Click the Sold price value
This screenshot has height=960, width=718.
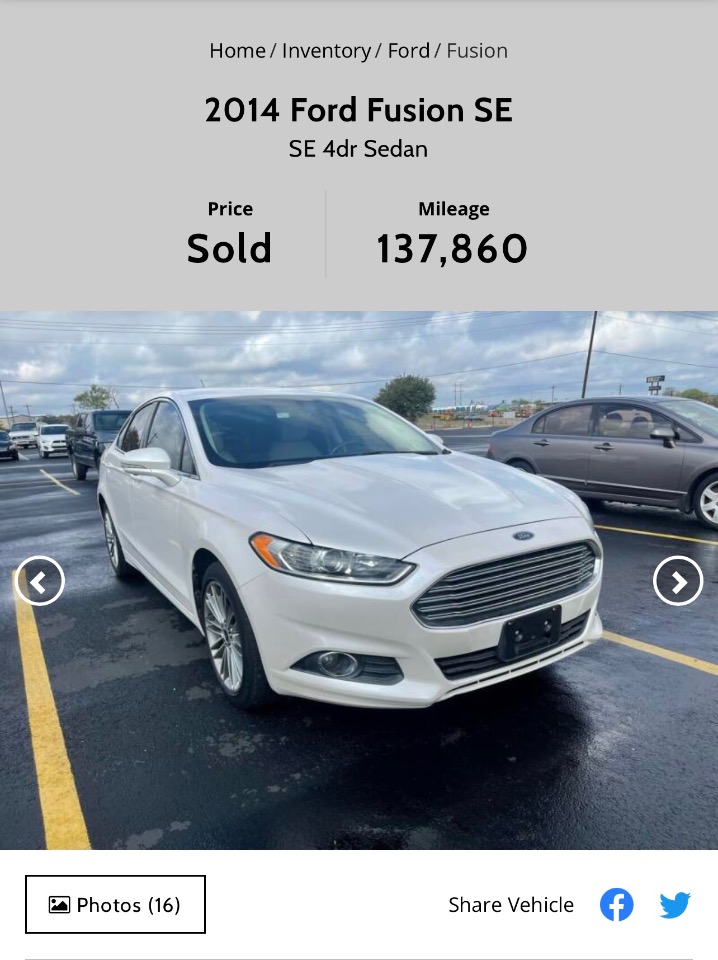click(230, 249)
